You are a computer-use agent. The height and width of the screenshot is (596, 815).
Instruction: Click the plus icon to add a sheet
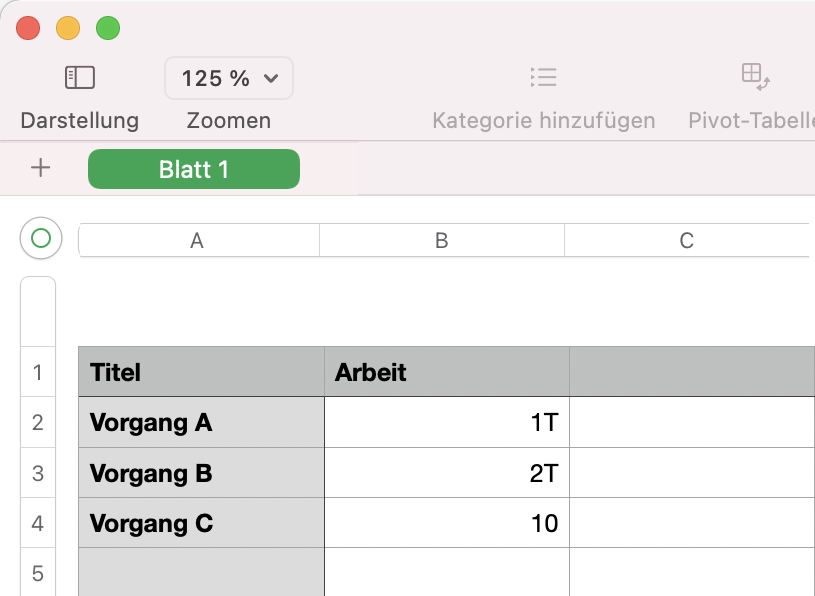click(x=39, y=168)
